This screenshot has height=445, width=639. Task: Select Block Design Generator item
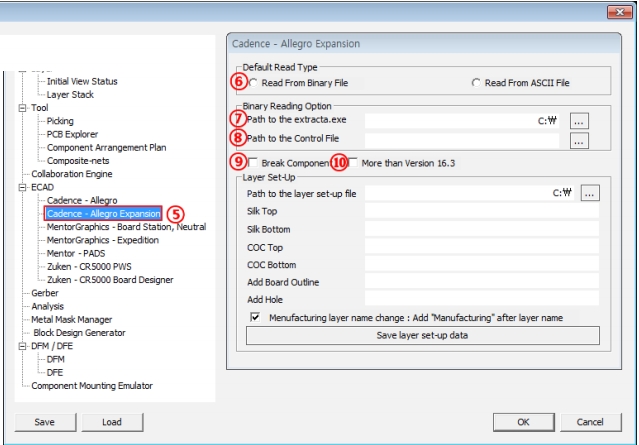pos(79,333)
